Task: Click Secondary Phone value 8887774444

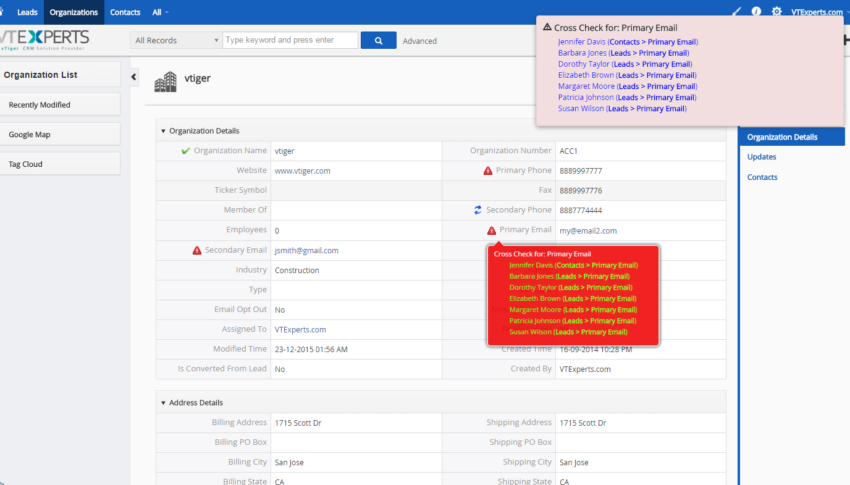Action: (x=581, y=210)
